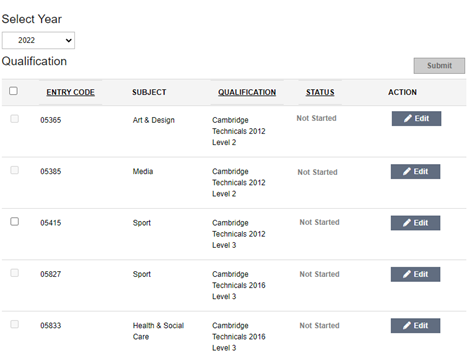Open the Select Year dropdown showing 2022
Viewport: 470px width, 361px height.
tap(38, 40)
